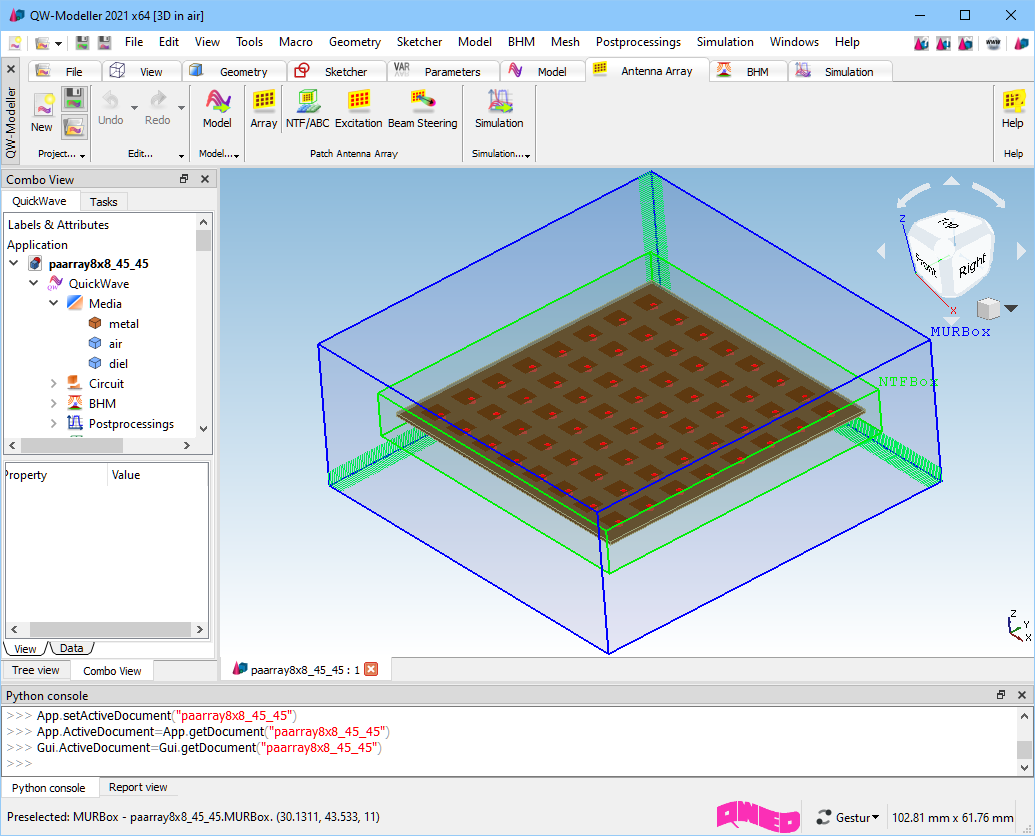Close the paarray8x8_45_45 document tab
Viewport: 1035px width, 836px height.
point(371,670)
